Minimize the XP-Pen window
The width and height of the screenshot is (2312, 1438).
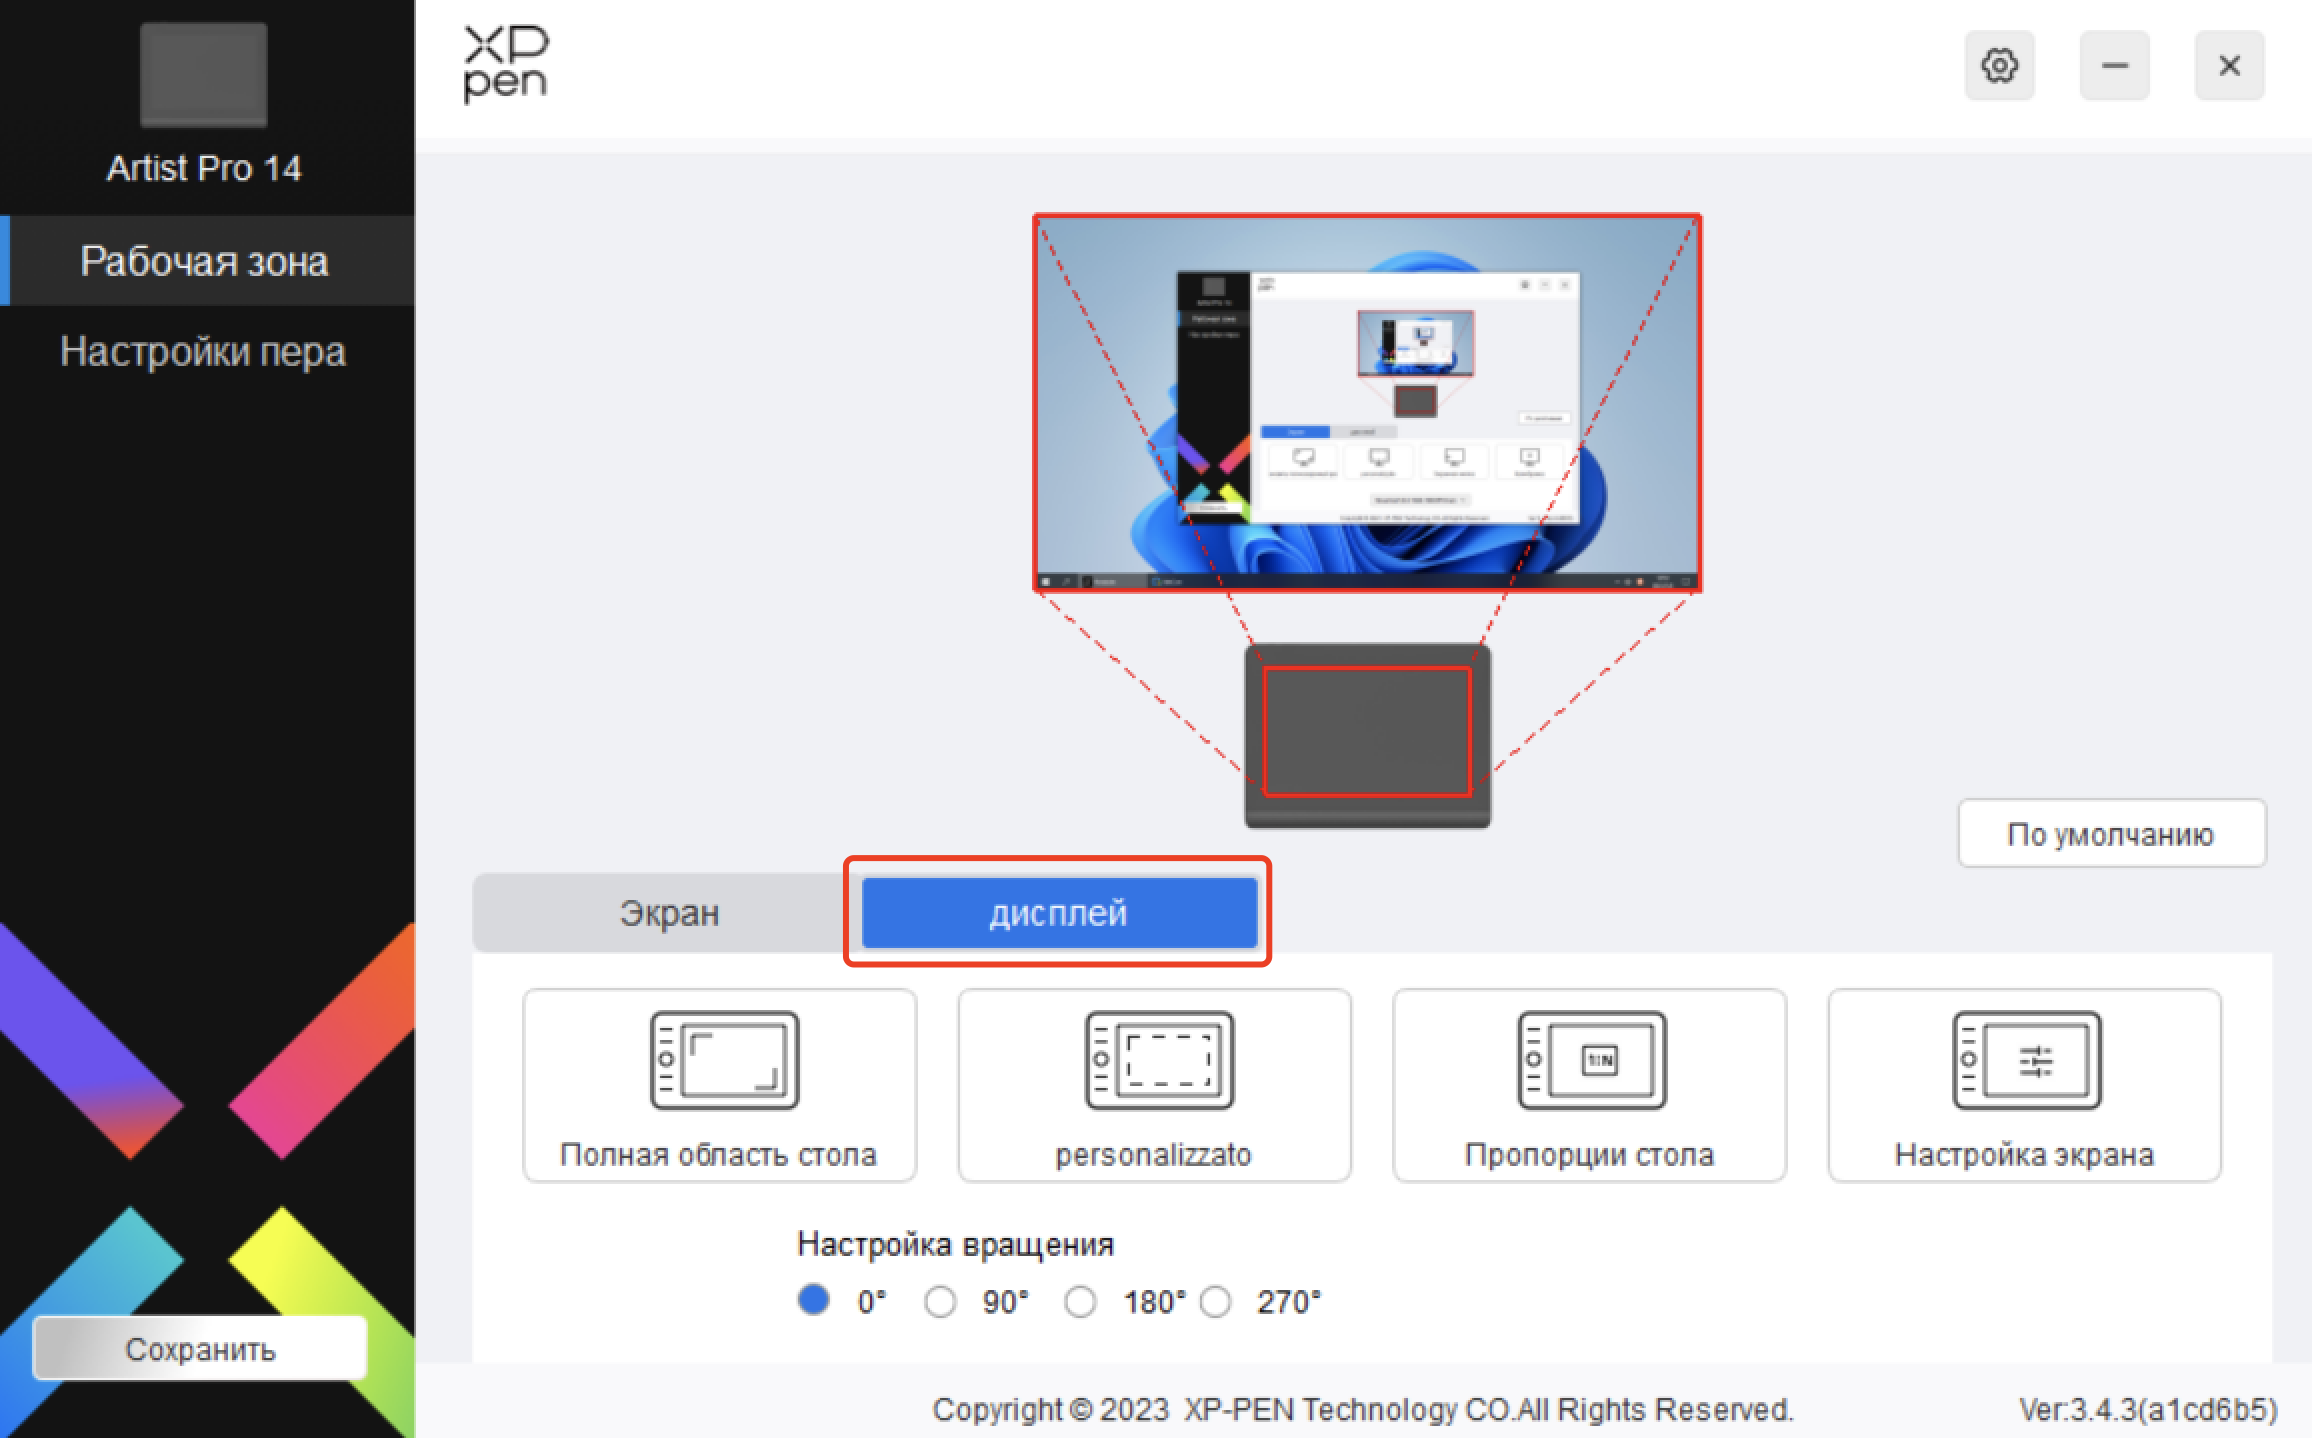(2115, 66)
